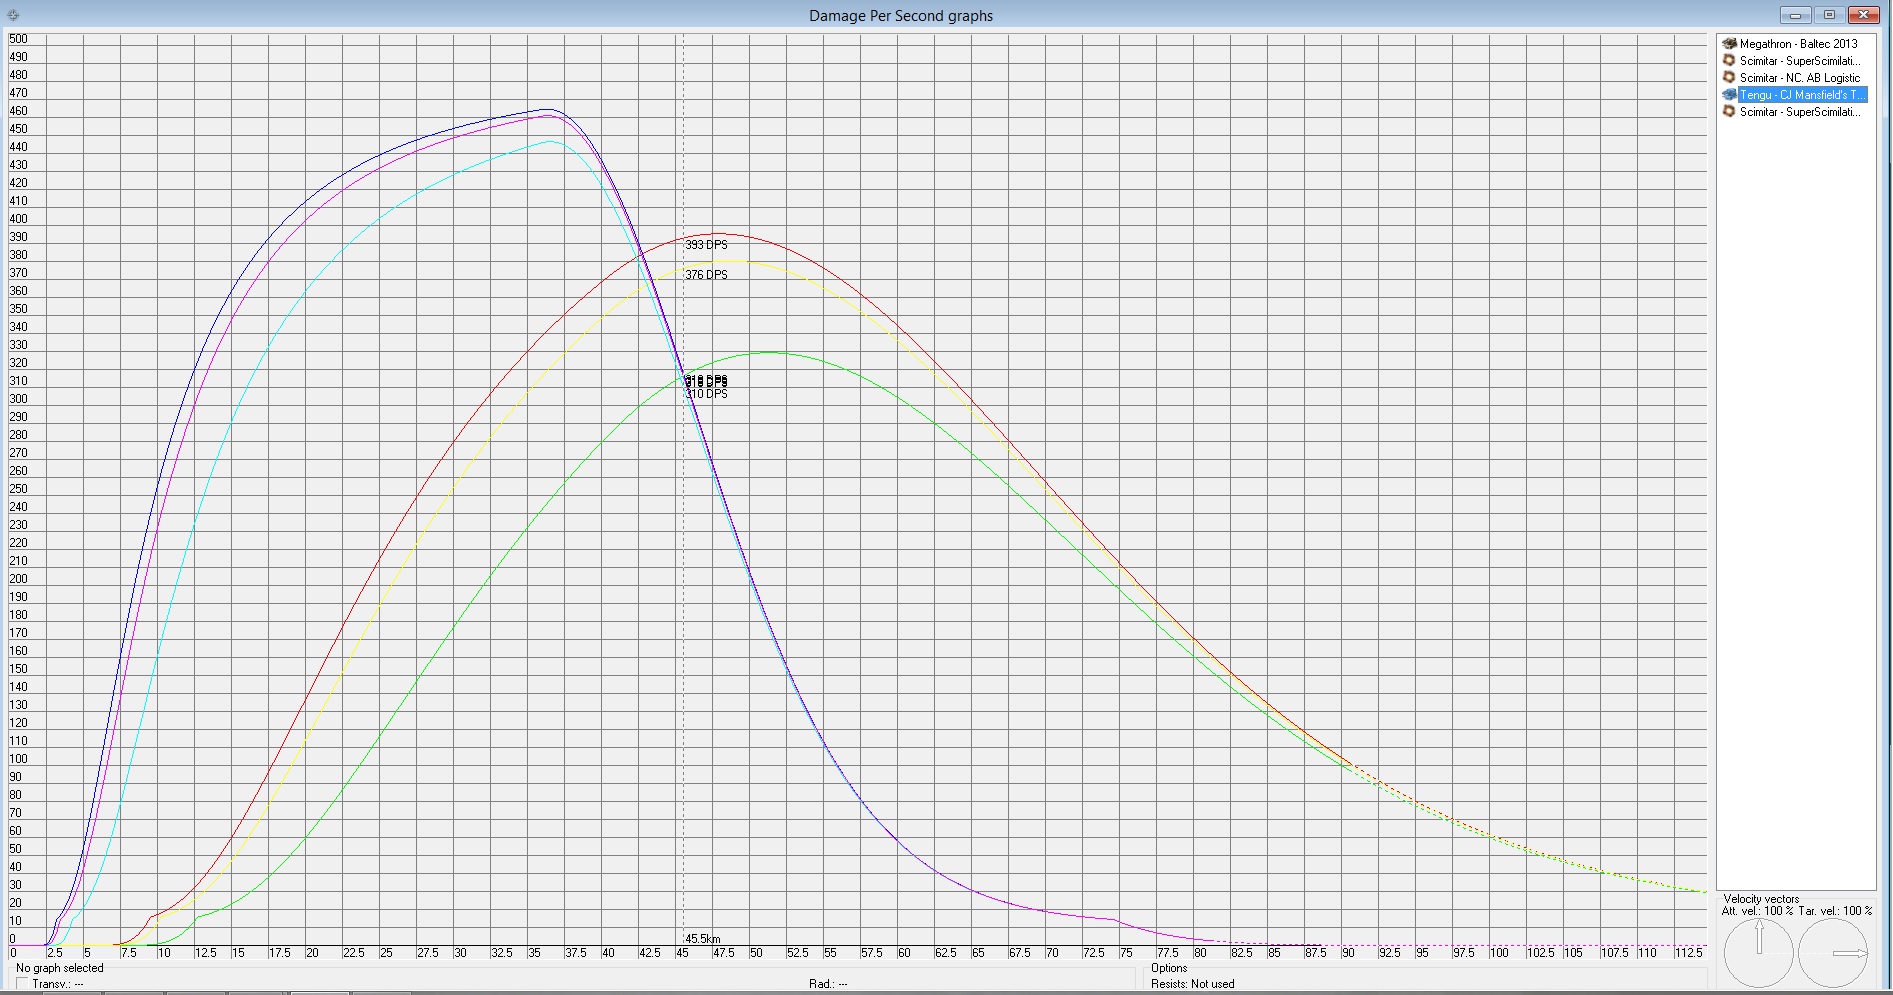This screenshot has height=995, width=1893.
Task: Click the 45.5km range marker label
Action: [702, 939]
